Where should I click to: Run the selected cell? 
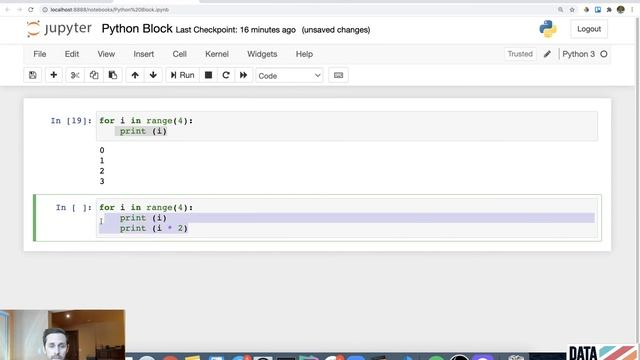[182, 75]
